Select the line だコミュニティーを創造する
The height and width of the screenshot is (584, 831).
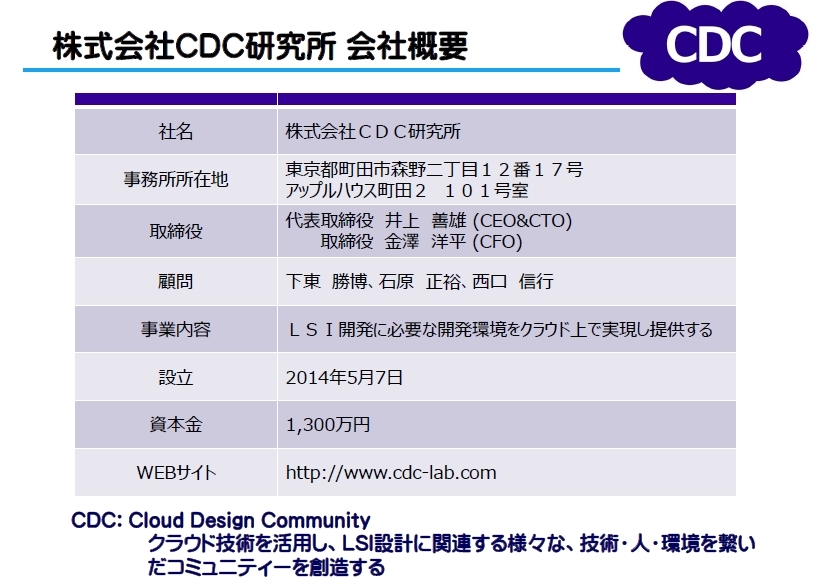point(266,568)
